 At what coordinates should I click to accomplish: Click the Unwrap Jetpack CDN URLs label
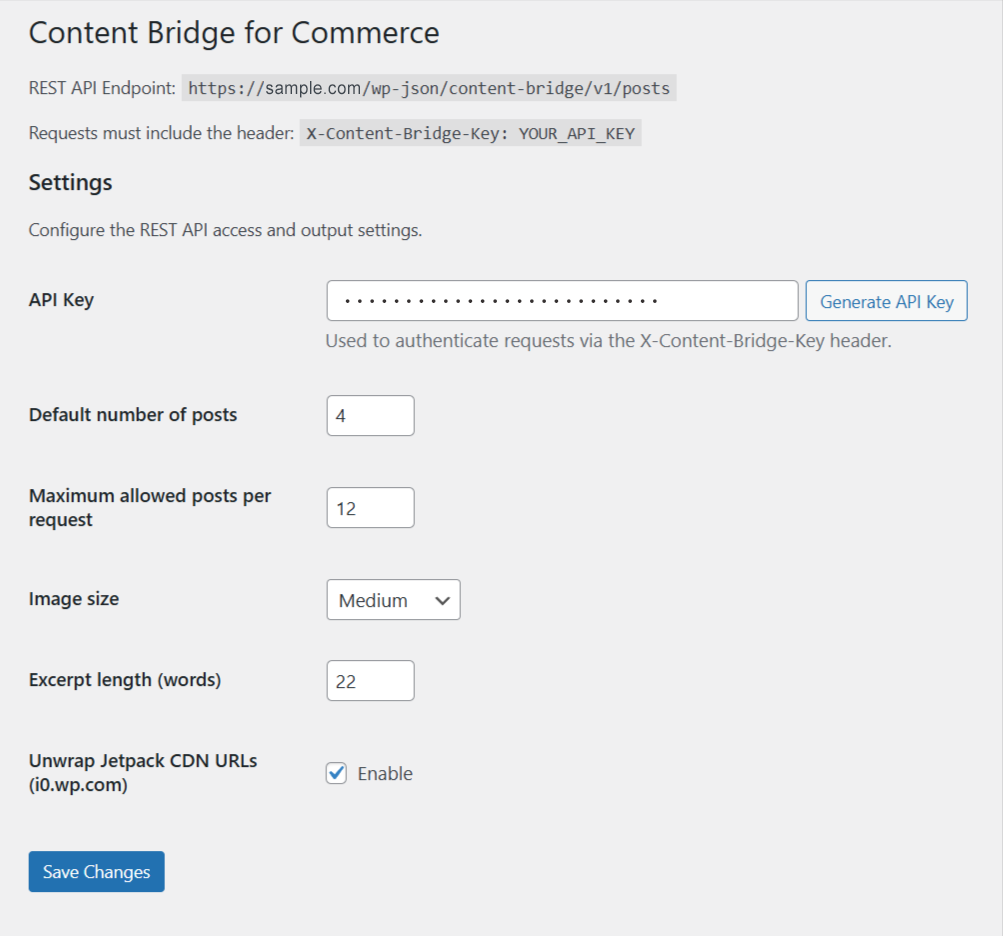click(x=143, y=773)
